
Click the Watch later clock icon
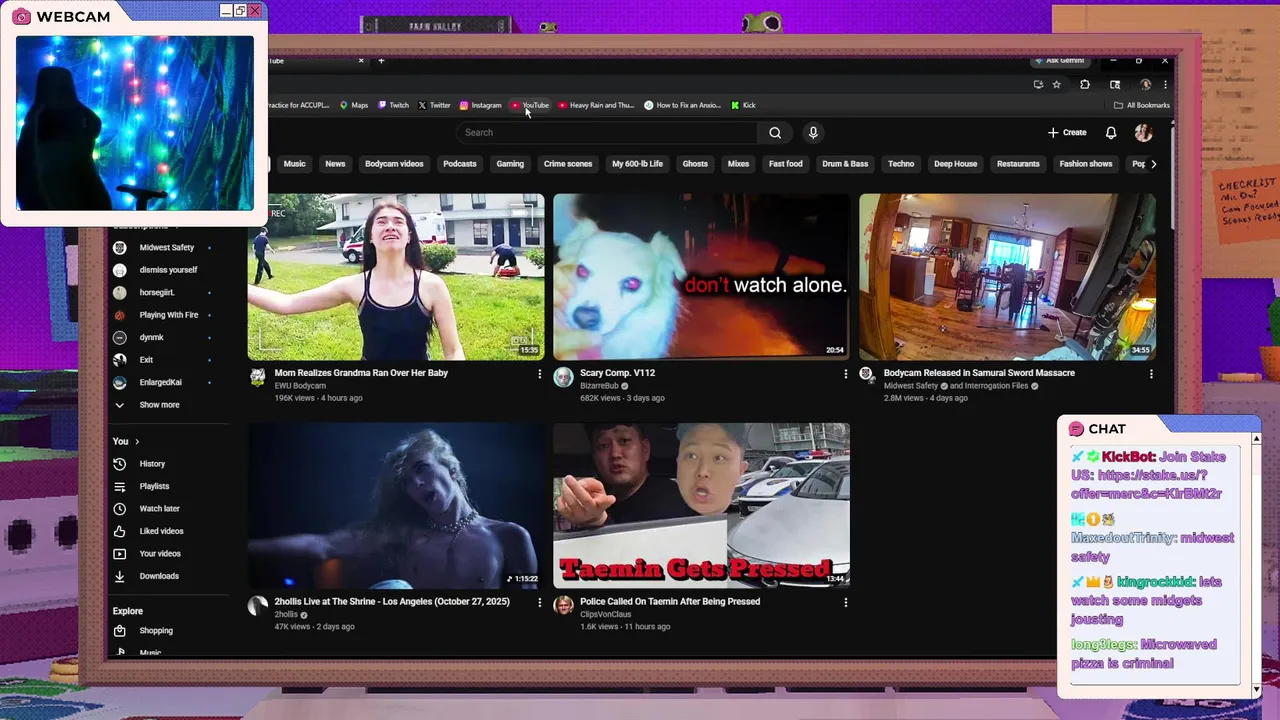pyautogui.click(x=120, y=509)
